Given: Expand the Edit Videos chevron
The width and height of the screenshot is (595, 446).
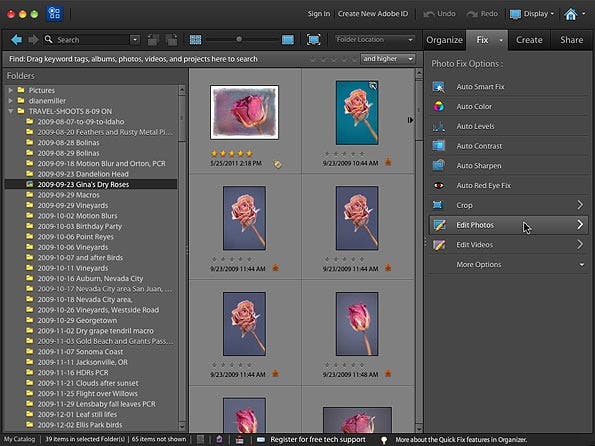Looking at the screenshot, I should 580,244.
